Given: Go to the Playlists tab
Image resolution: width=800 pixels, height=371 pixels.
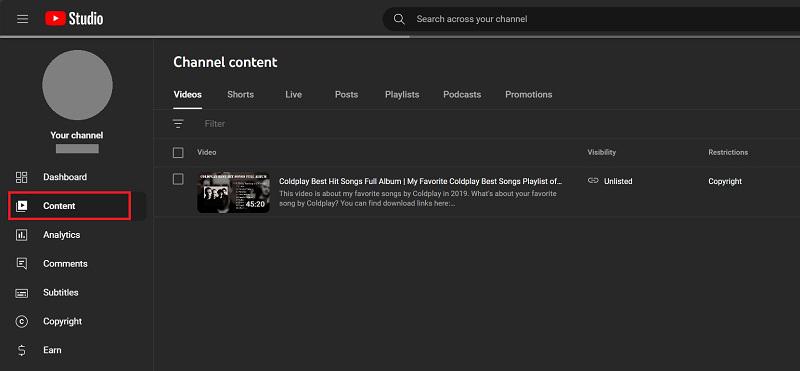Looking at the screenshot, I should (x=402, y=95).
